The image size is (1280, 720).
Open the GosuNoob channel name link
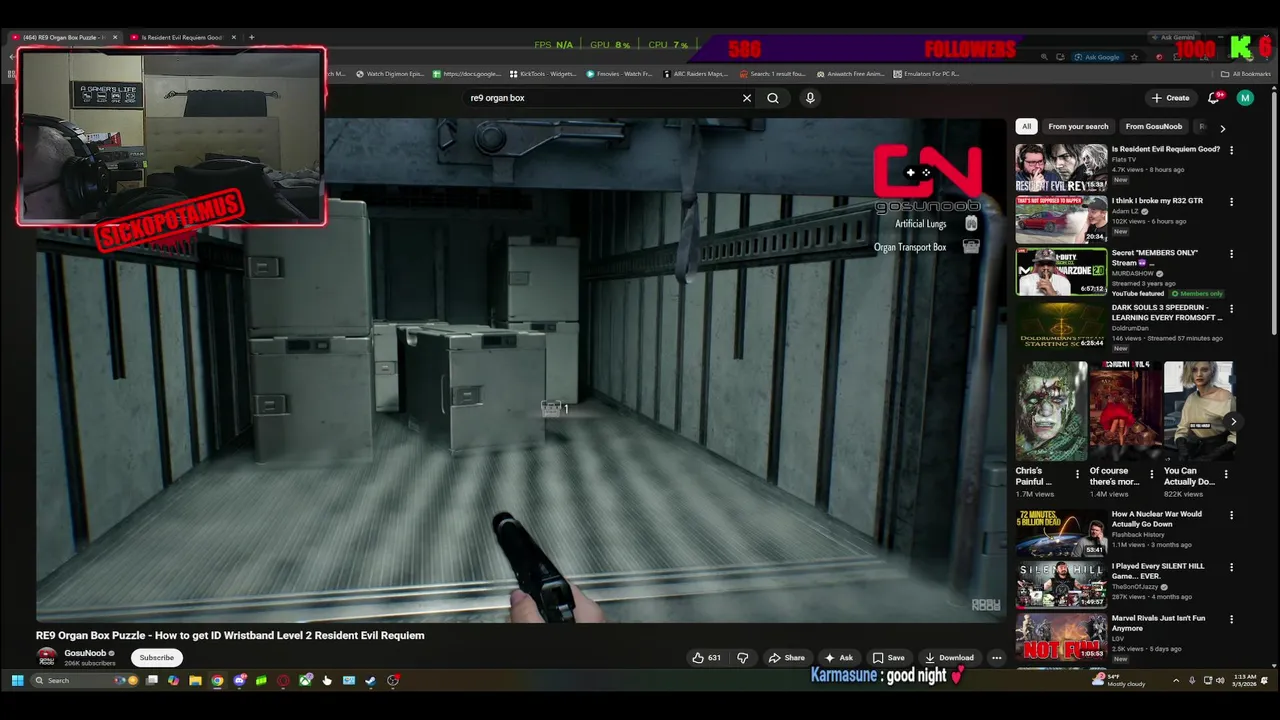coord(85,653)
